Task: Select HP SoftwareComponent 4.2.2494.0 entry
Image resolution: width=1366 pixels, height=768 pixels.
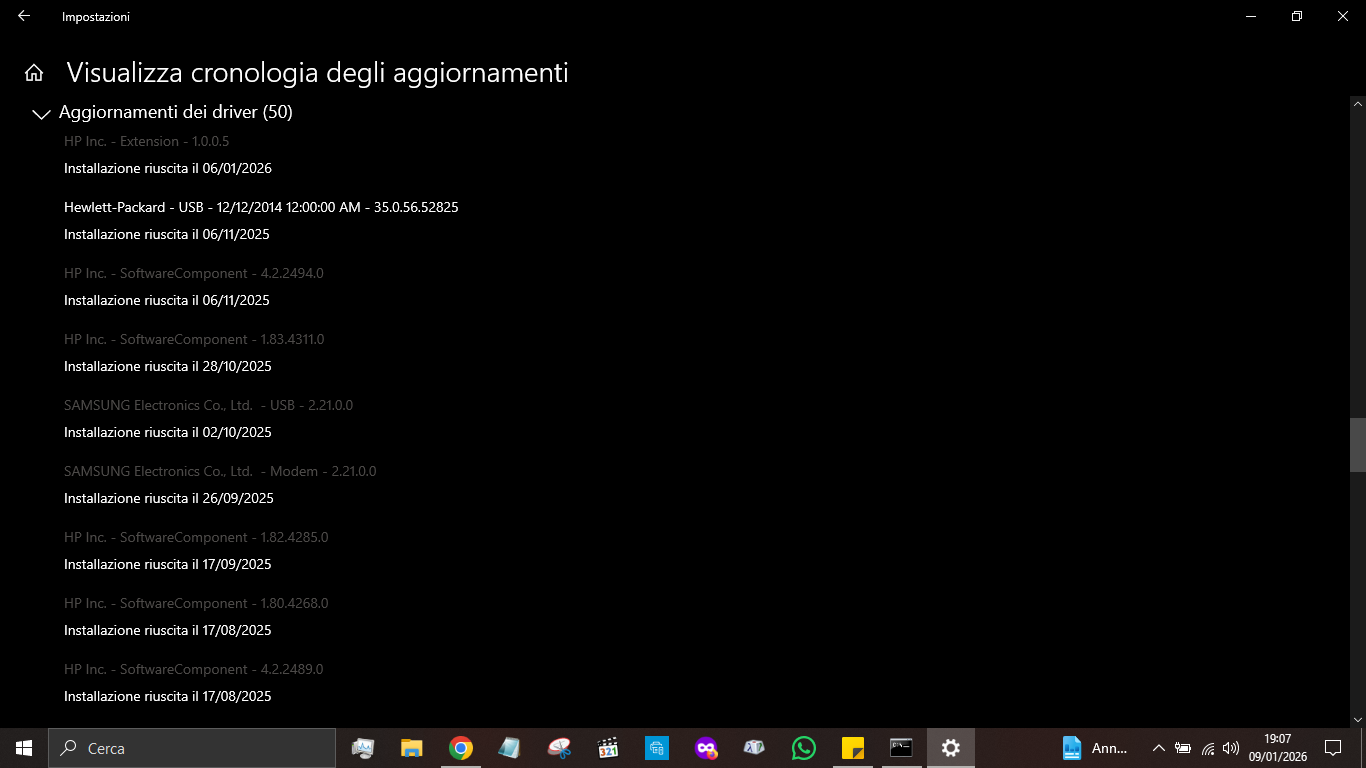Action: [x=194, y=273]
